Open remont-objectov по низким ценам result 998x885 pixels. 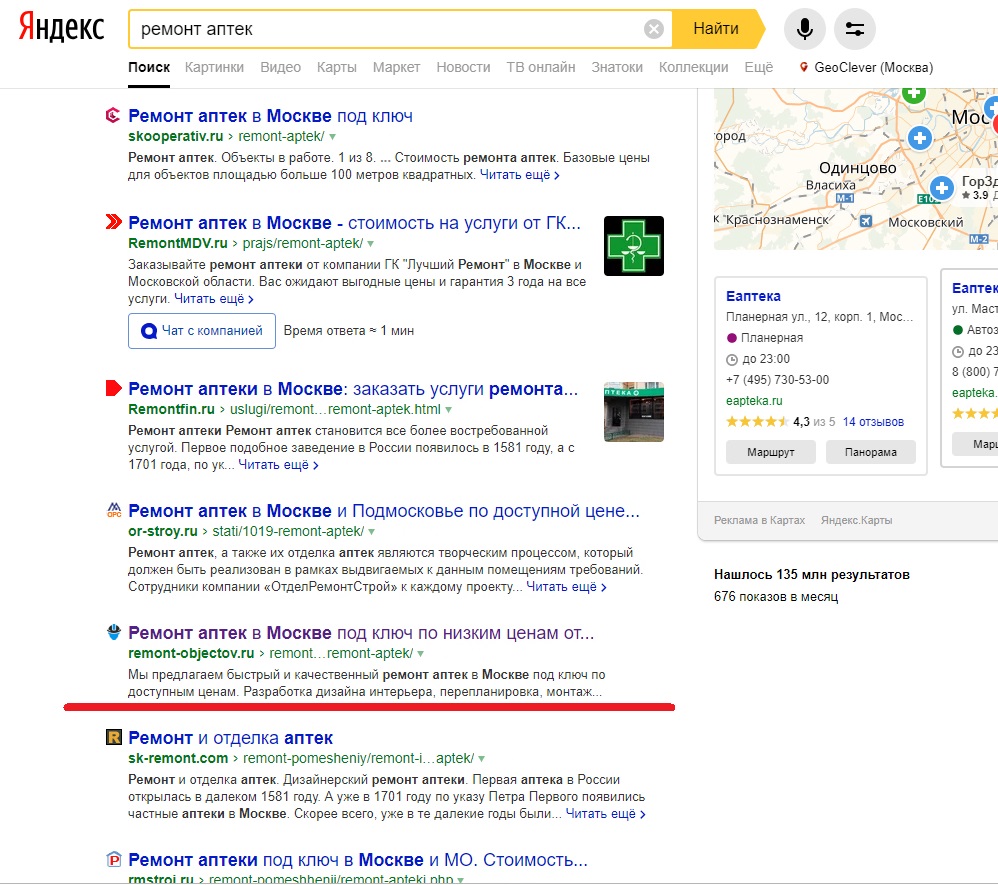[x=361, y=634]
